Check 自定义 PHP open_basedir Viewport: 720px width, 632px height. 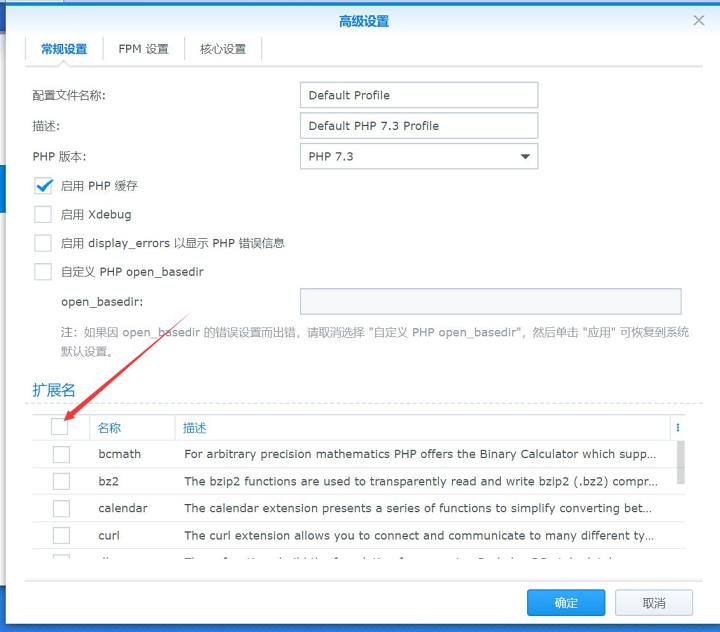[43, 272]
